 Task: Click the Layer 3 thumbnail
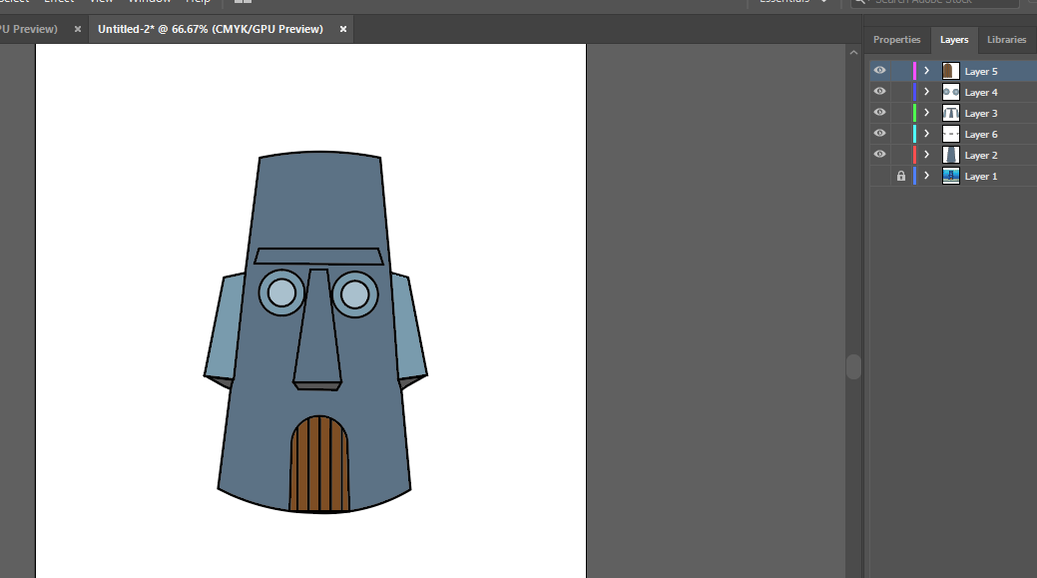[x=950, y=113]
